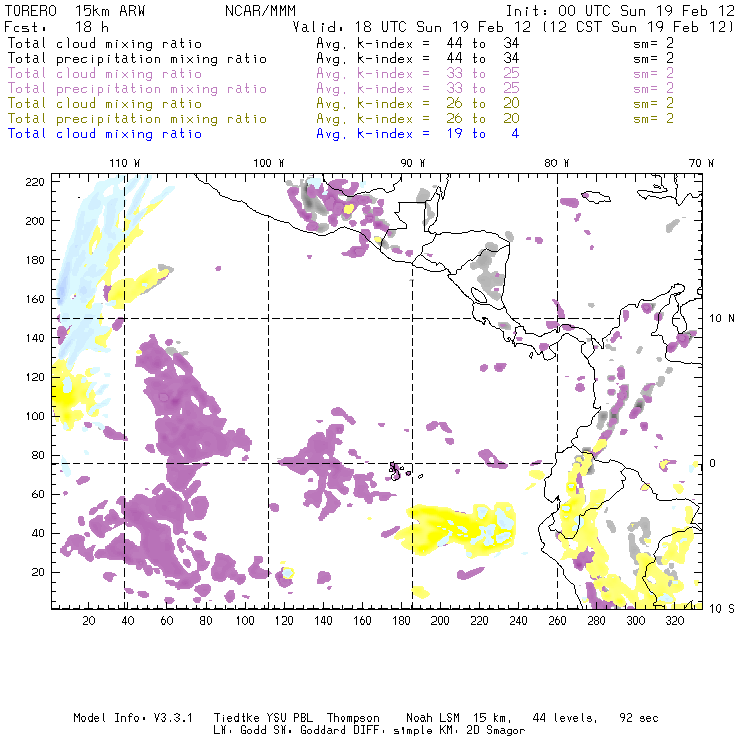Click "Avg. k-index = 44 to 34" on black cloud row
The height and width of the screenshot is (740, 740).
(x=418, y=43)
